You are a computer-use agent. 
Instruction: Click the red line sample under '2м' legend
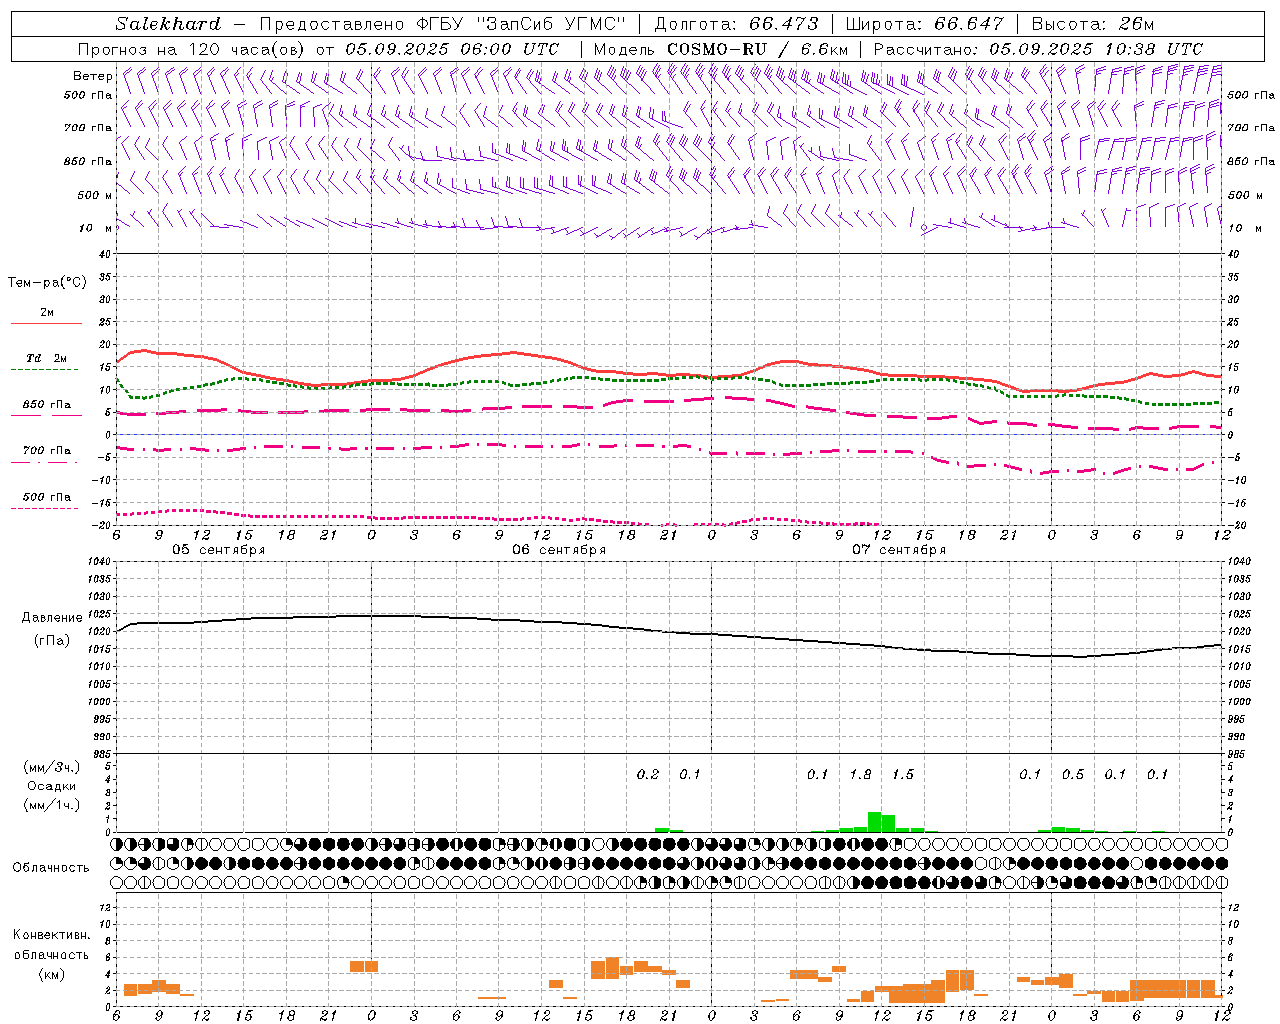[x=46, y=324]
